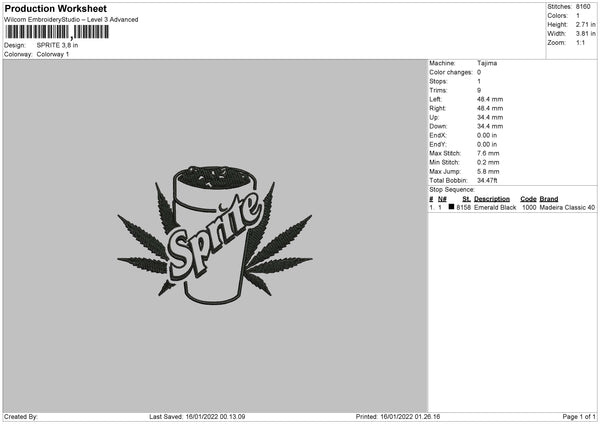Click the Description column header

pos(492,199)
